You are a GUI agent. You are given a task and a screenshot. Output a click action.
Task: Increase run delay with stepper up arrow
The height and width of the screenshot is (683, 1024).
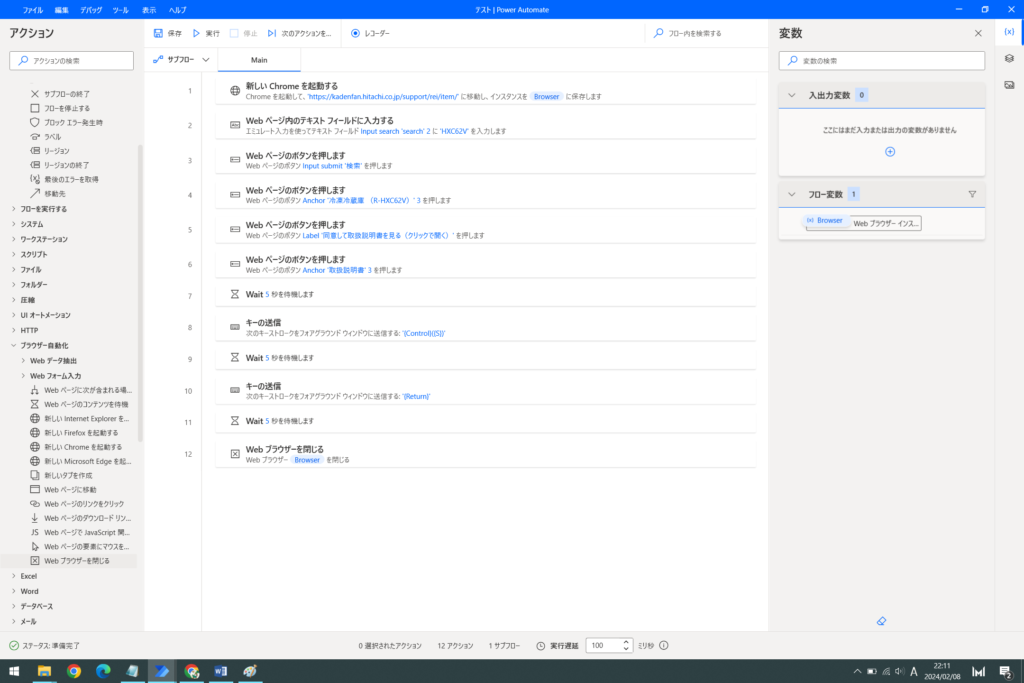point(626,642)
